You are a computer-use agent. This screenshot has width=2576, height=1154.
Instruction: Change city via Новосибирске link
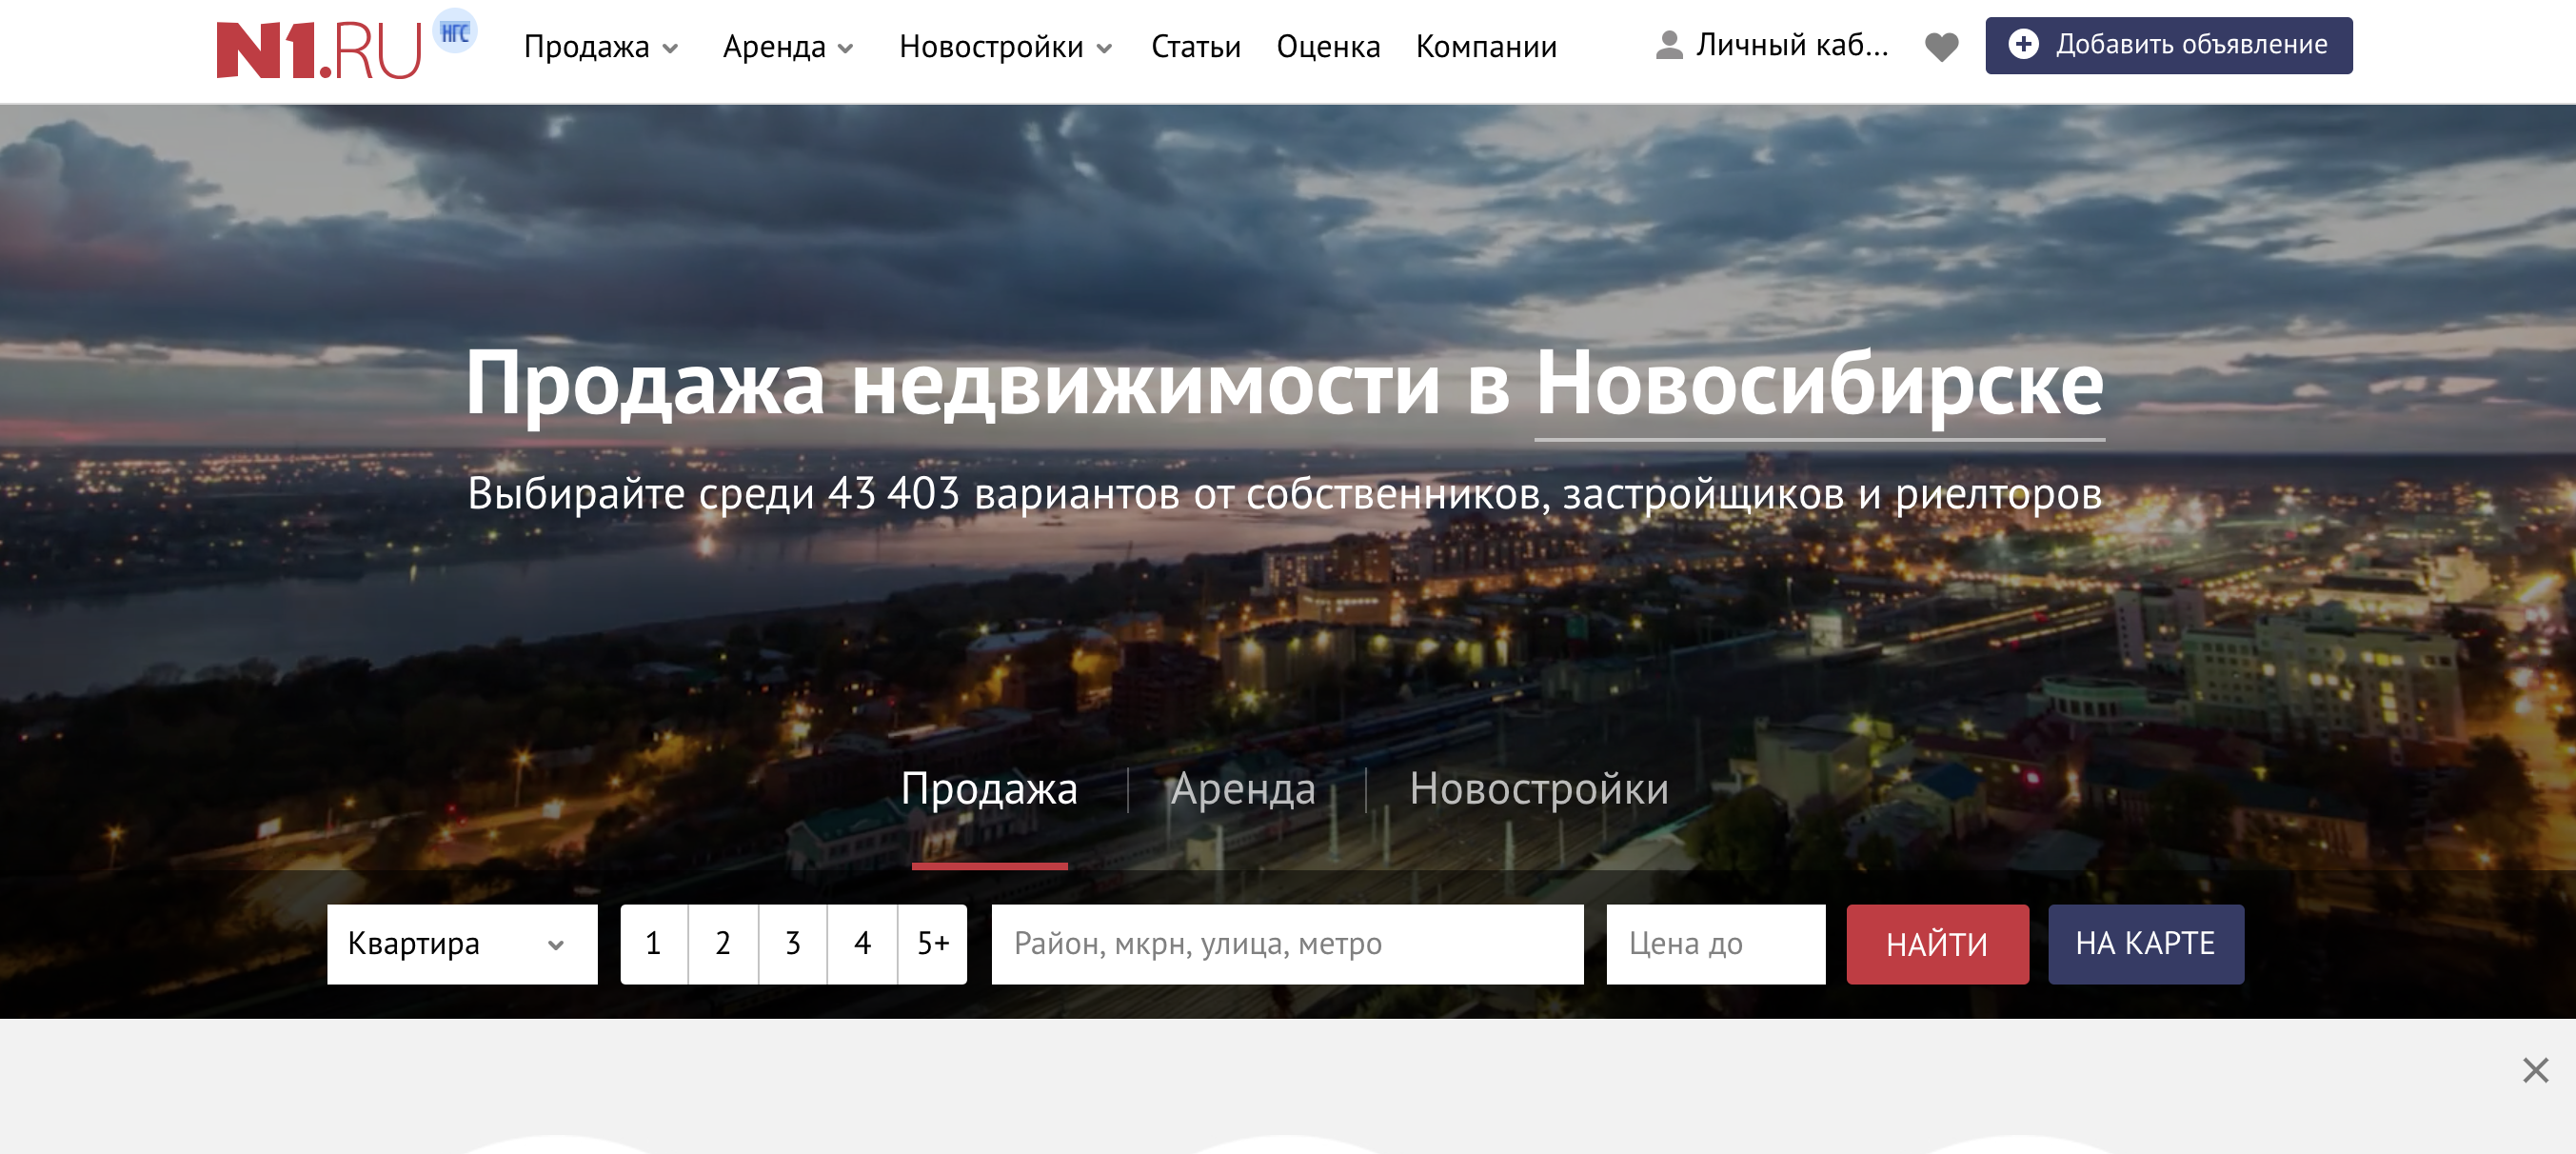1819,385
